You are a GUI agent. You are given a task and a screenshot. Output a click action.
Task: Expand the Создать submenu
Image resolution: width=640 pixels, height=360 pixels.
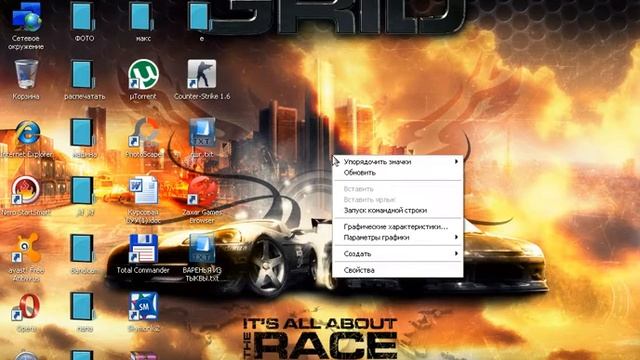[398, 253]
